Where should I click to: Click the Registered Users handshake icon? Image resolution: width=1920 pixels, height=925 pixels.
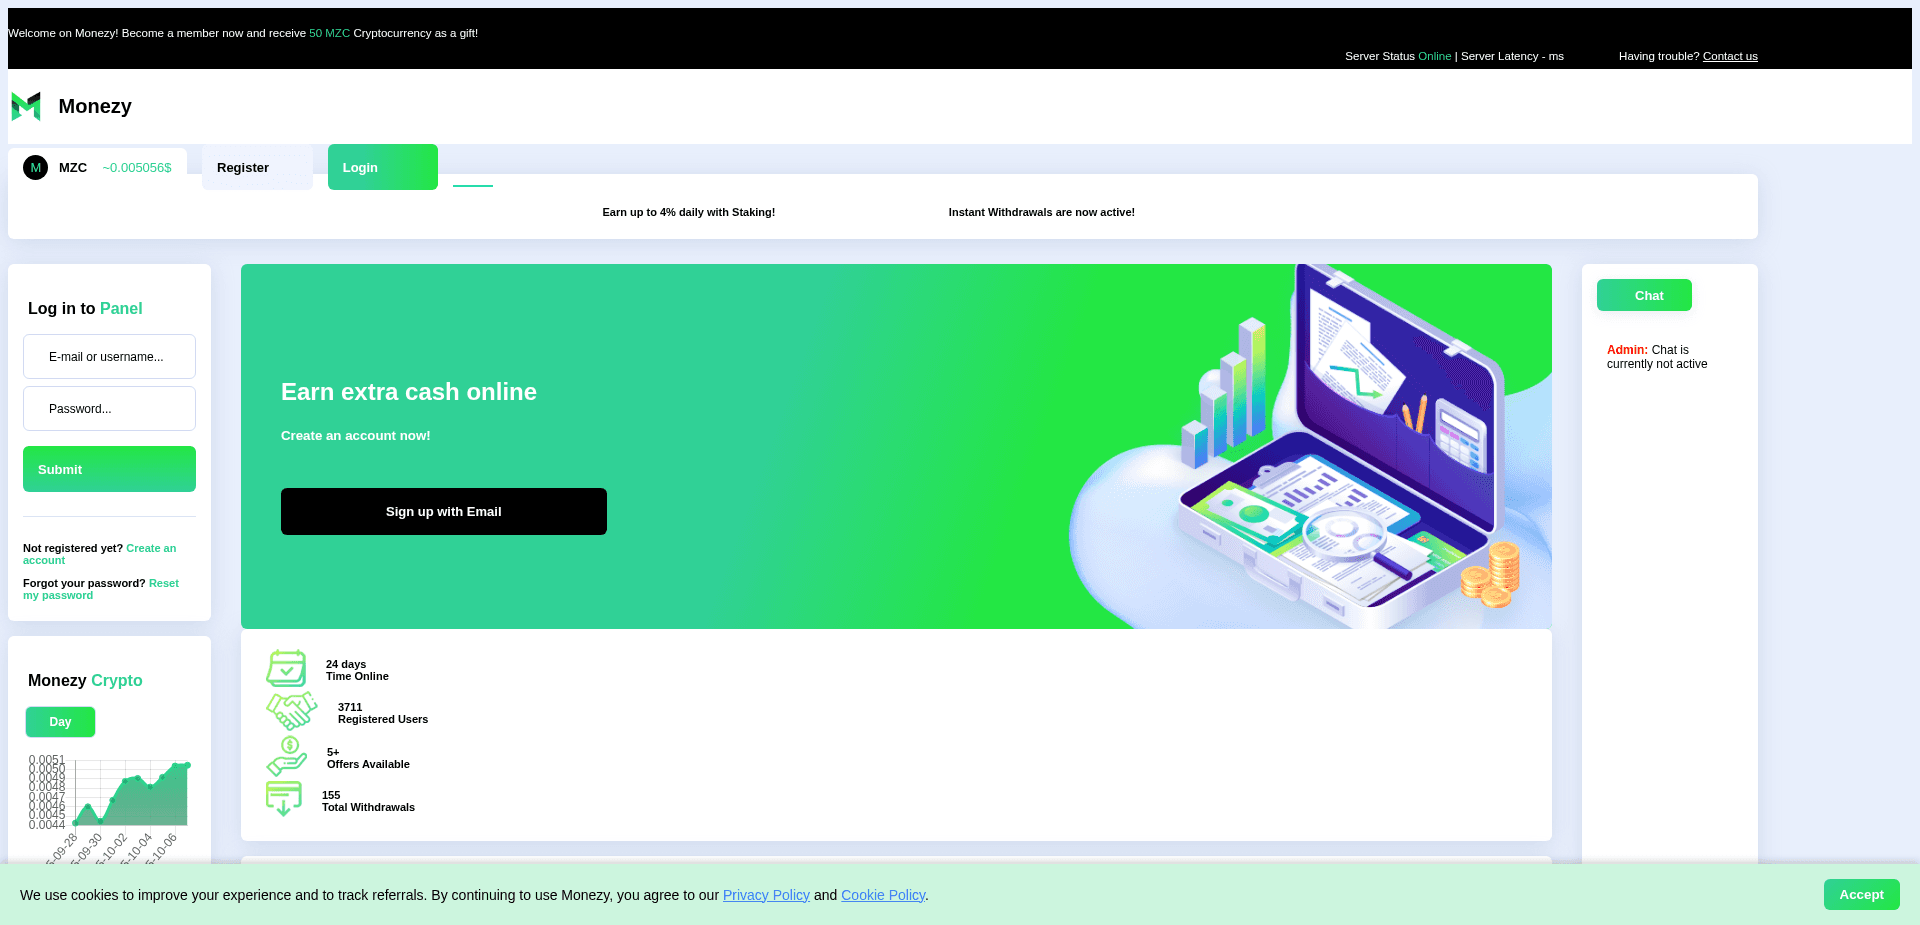point(291,710)
